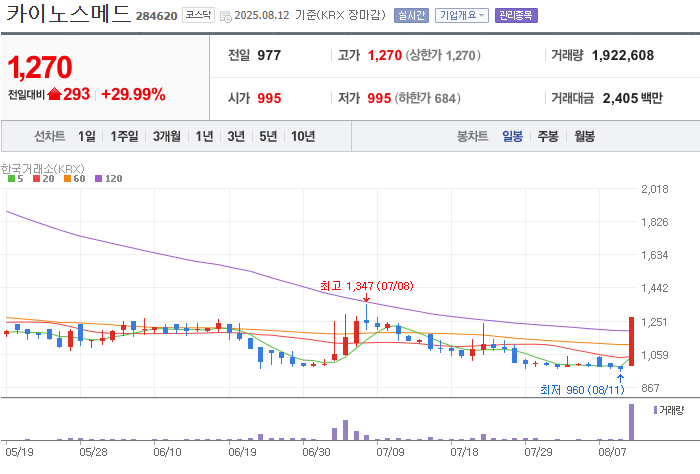Click the 08/07 date axis label
Image resolution: width=700 pixels, height=474 pixels.
612,452
